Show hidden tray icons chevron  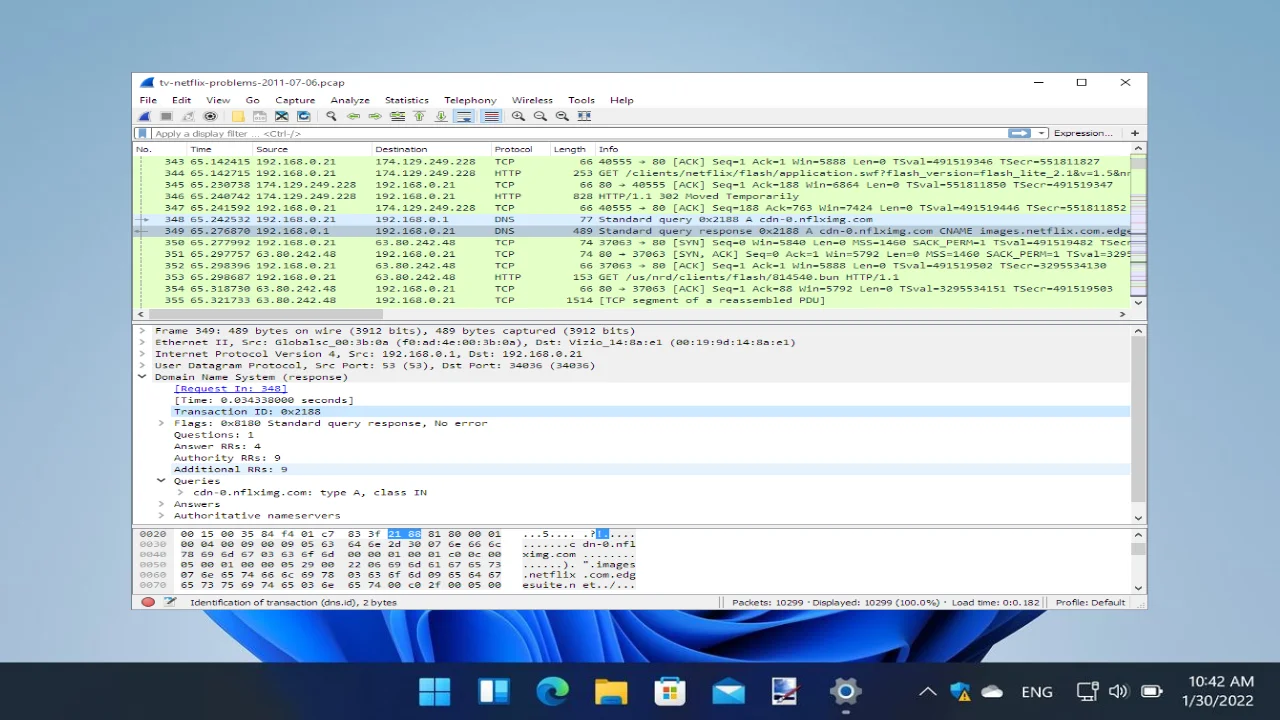click(x=928, y=691)
